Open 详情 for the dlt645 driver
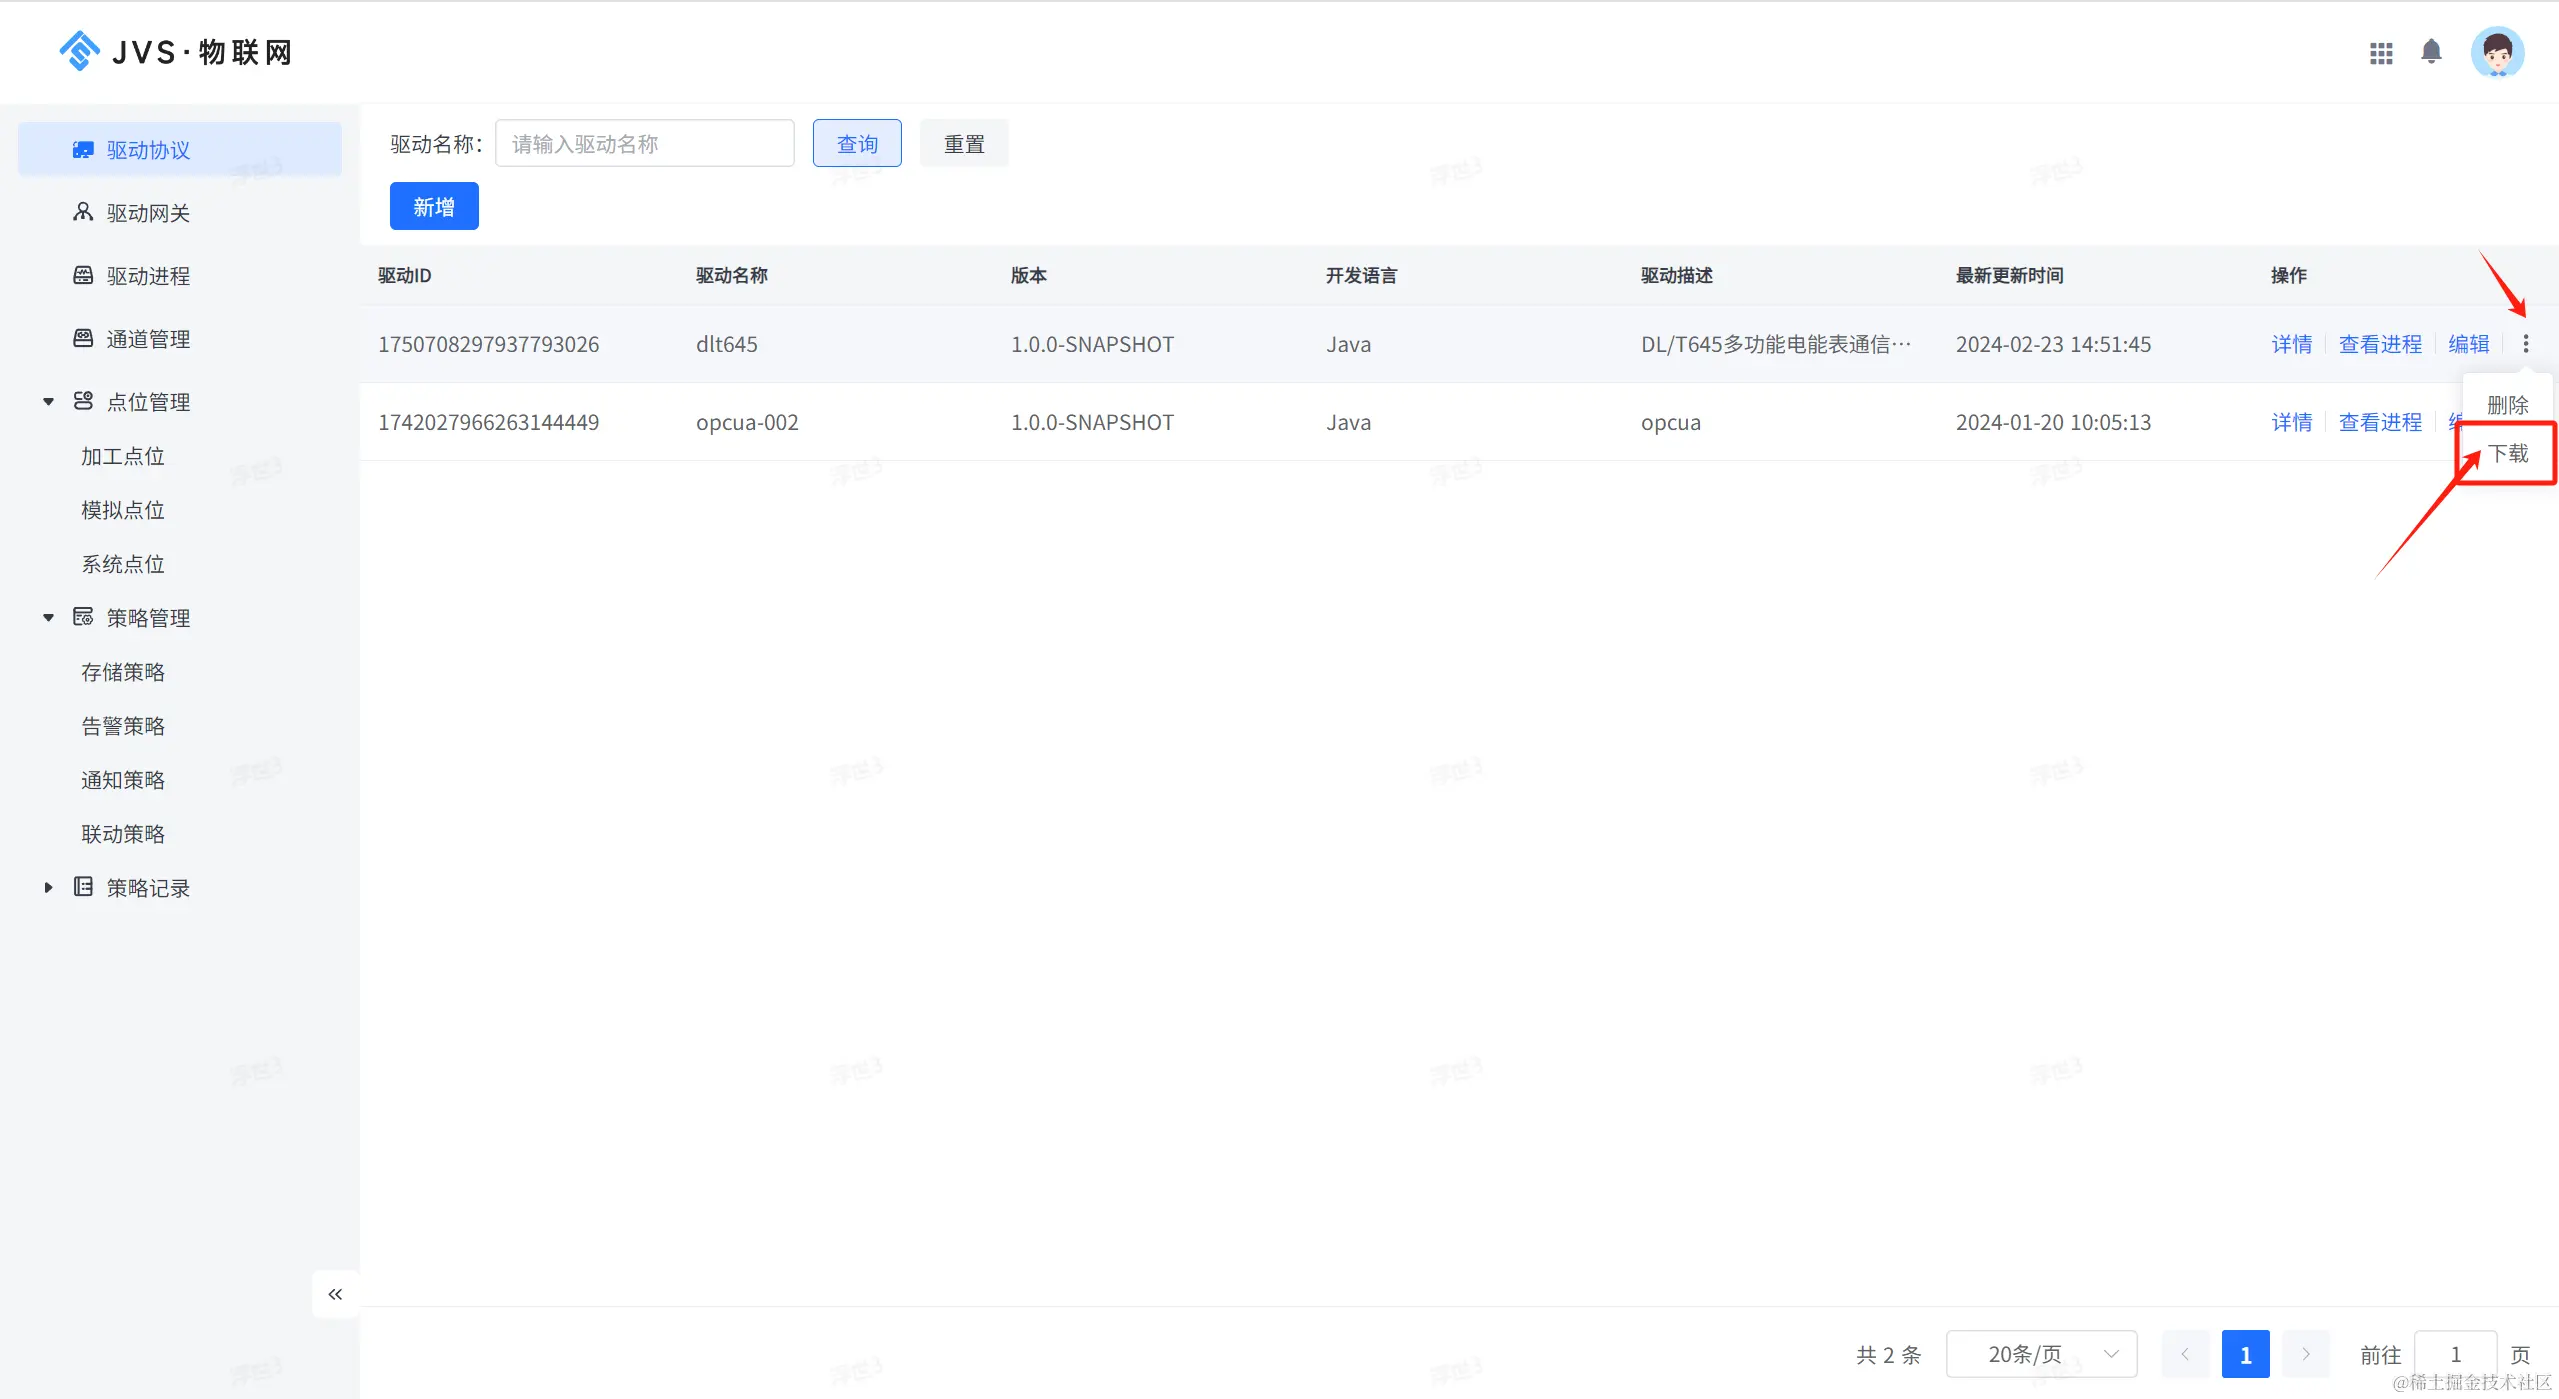Viewport: 2559px width, 1399px height. (x=2291, y=344)
